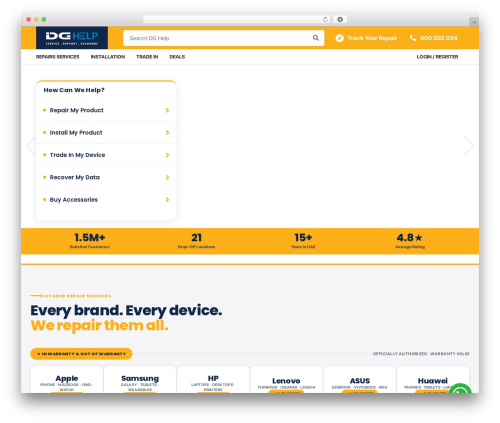Click Officially Authorized Warranty Valid text

click(x=421, y=354)
